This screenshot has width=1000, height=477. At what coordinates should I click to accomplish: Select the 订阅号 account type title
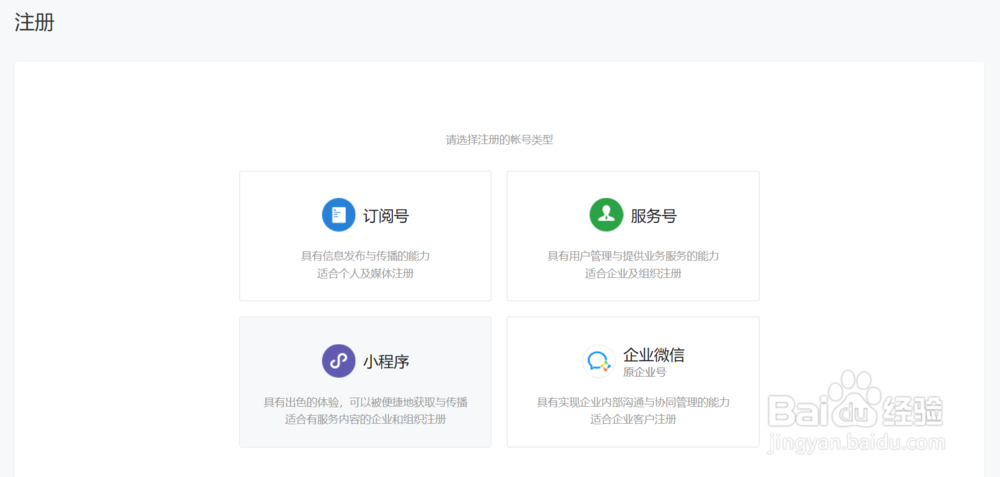click(386, 216)
